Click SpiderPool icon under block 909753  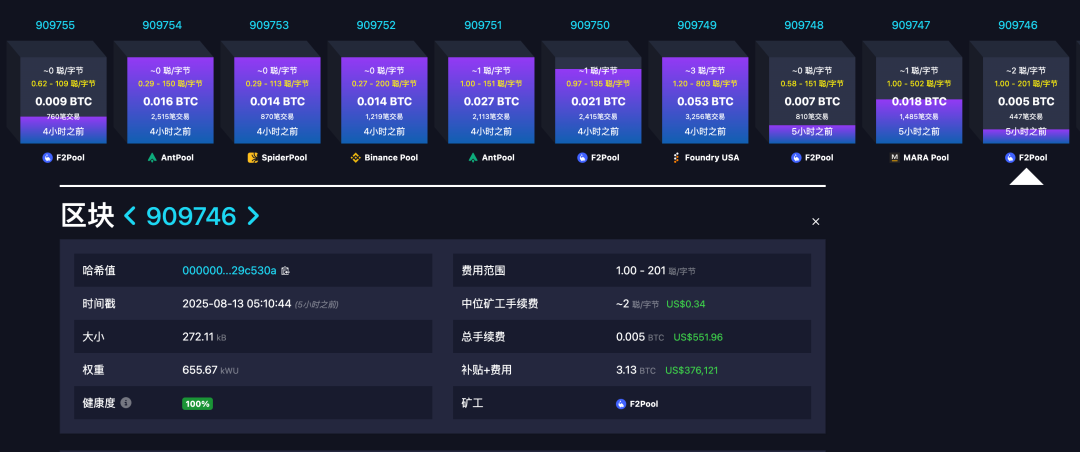(x=253, y=158)
